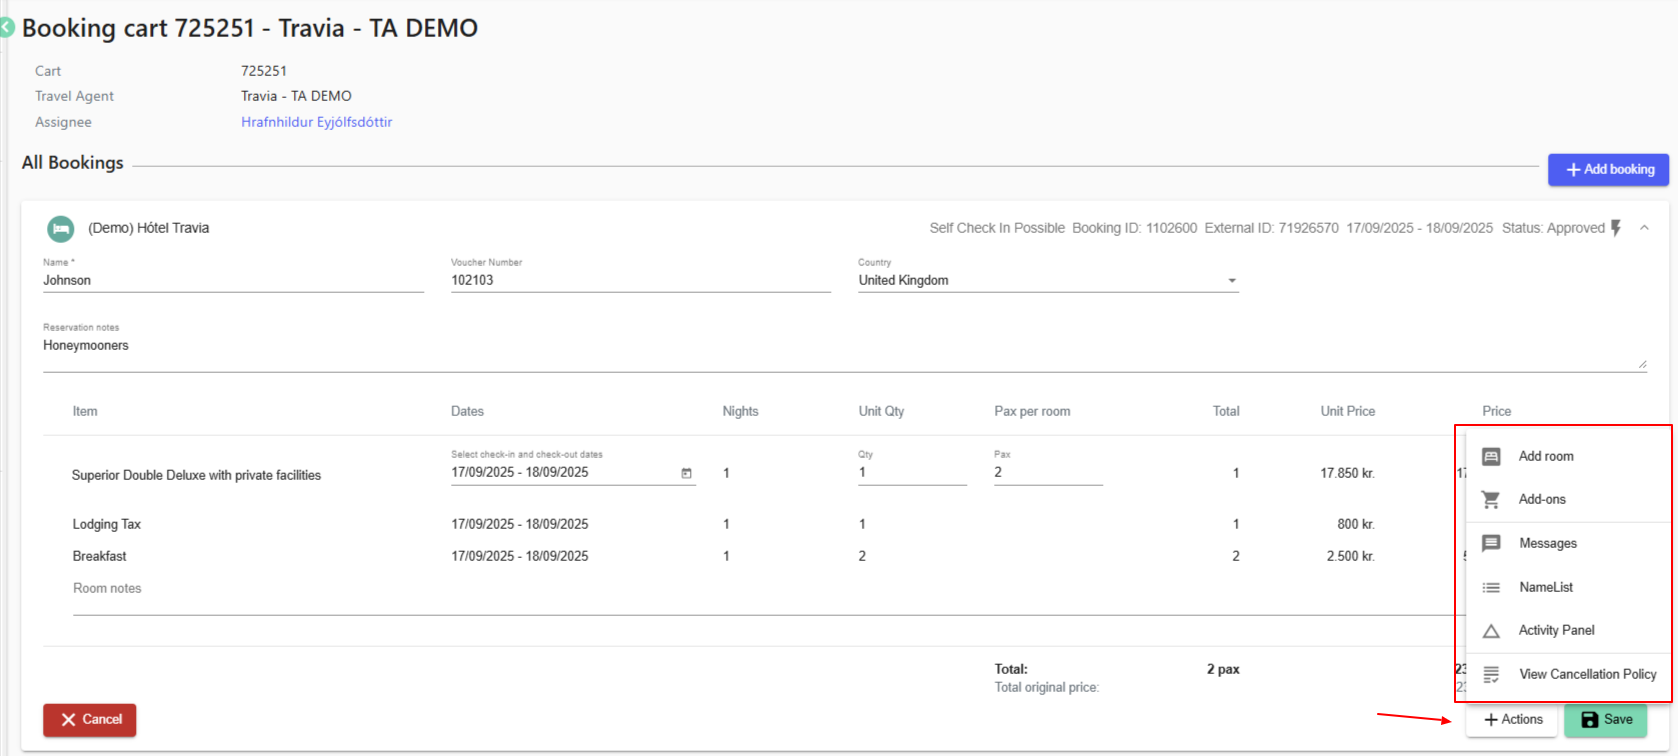Screen dimensions: 1678x756
Task: Click the Self Check In Possible text
Action: tap(997, 228)
